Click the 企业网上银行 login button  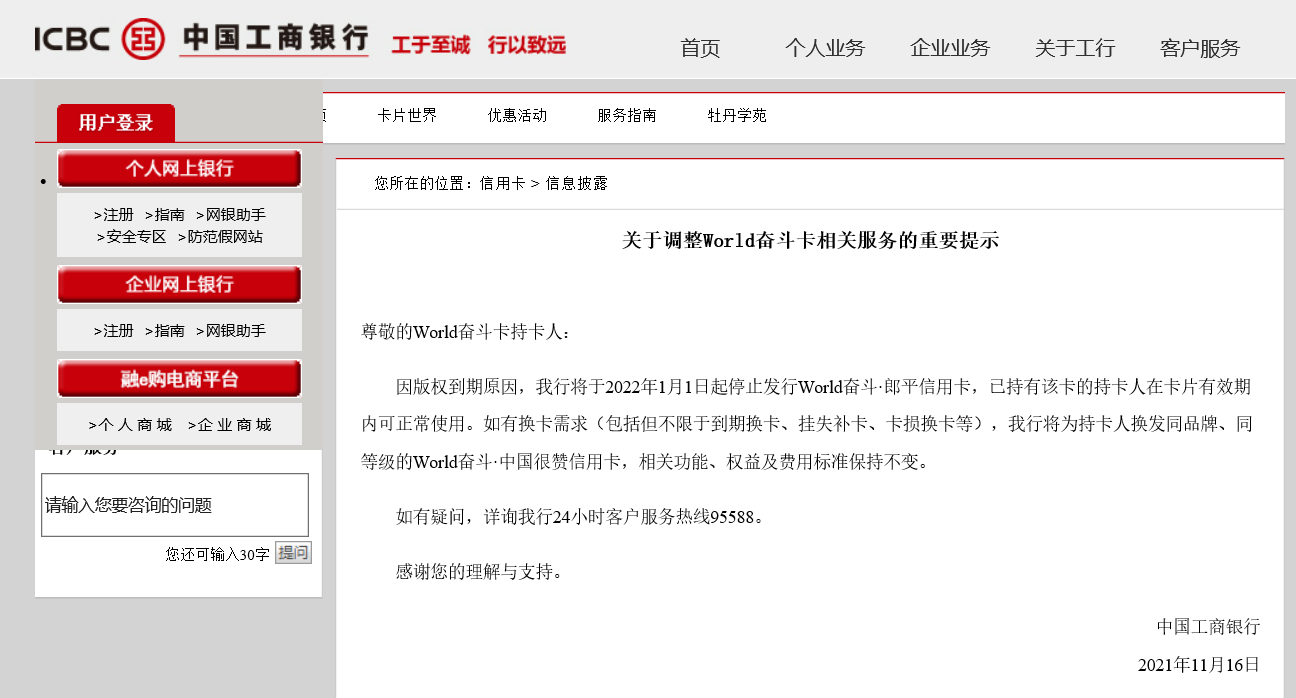[179, 284]
